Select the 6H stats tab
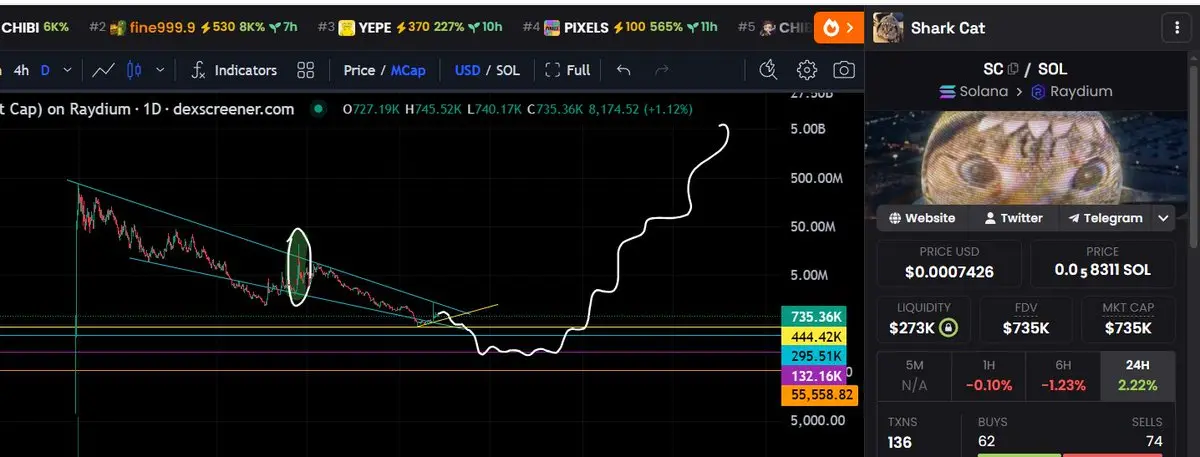The width and height of the screenshot is (1200, 457). tap(1062, 376)
